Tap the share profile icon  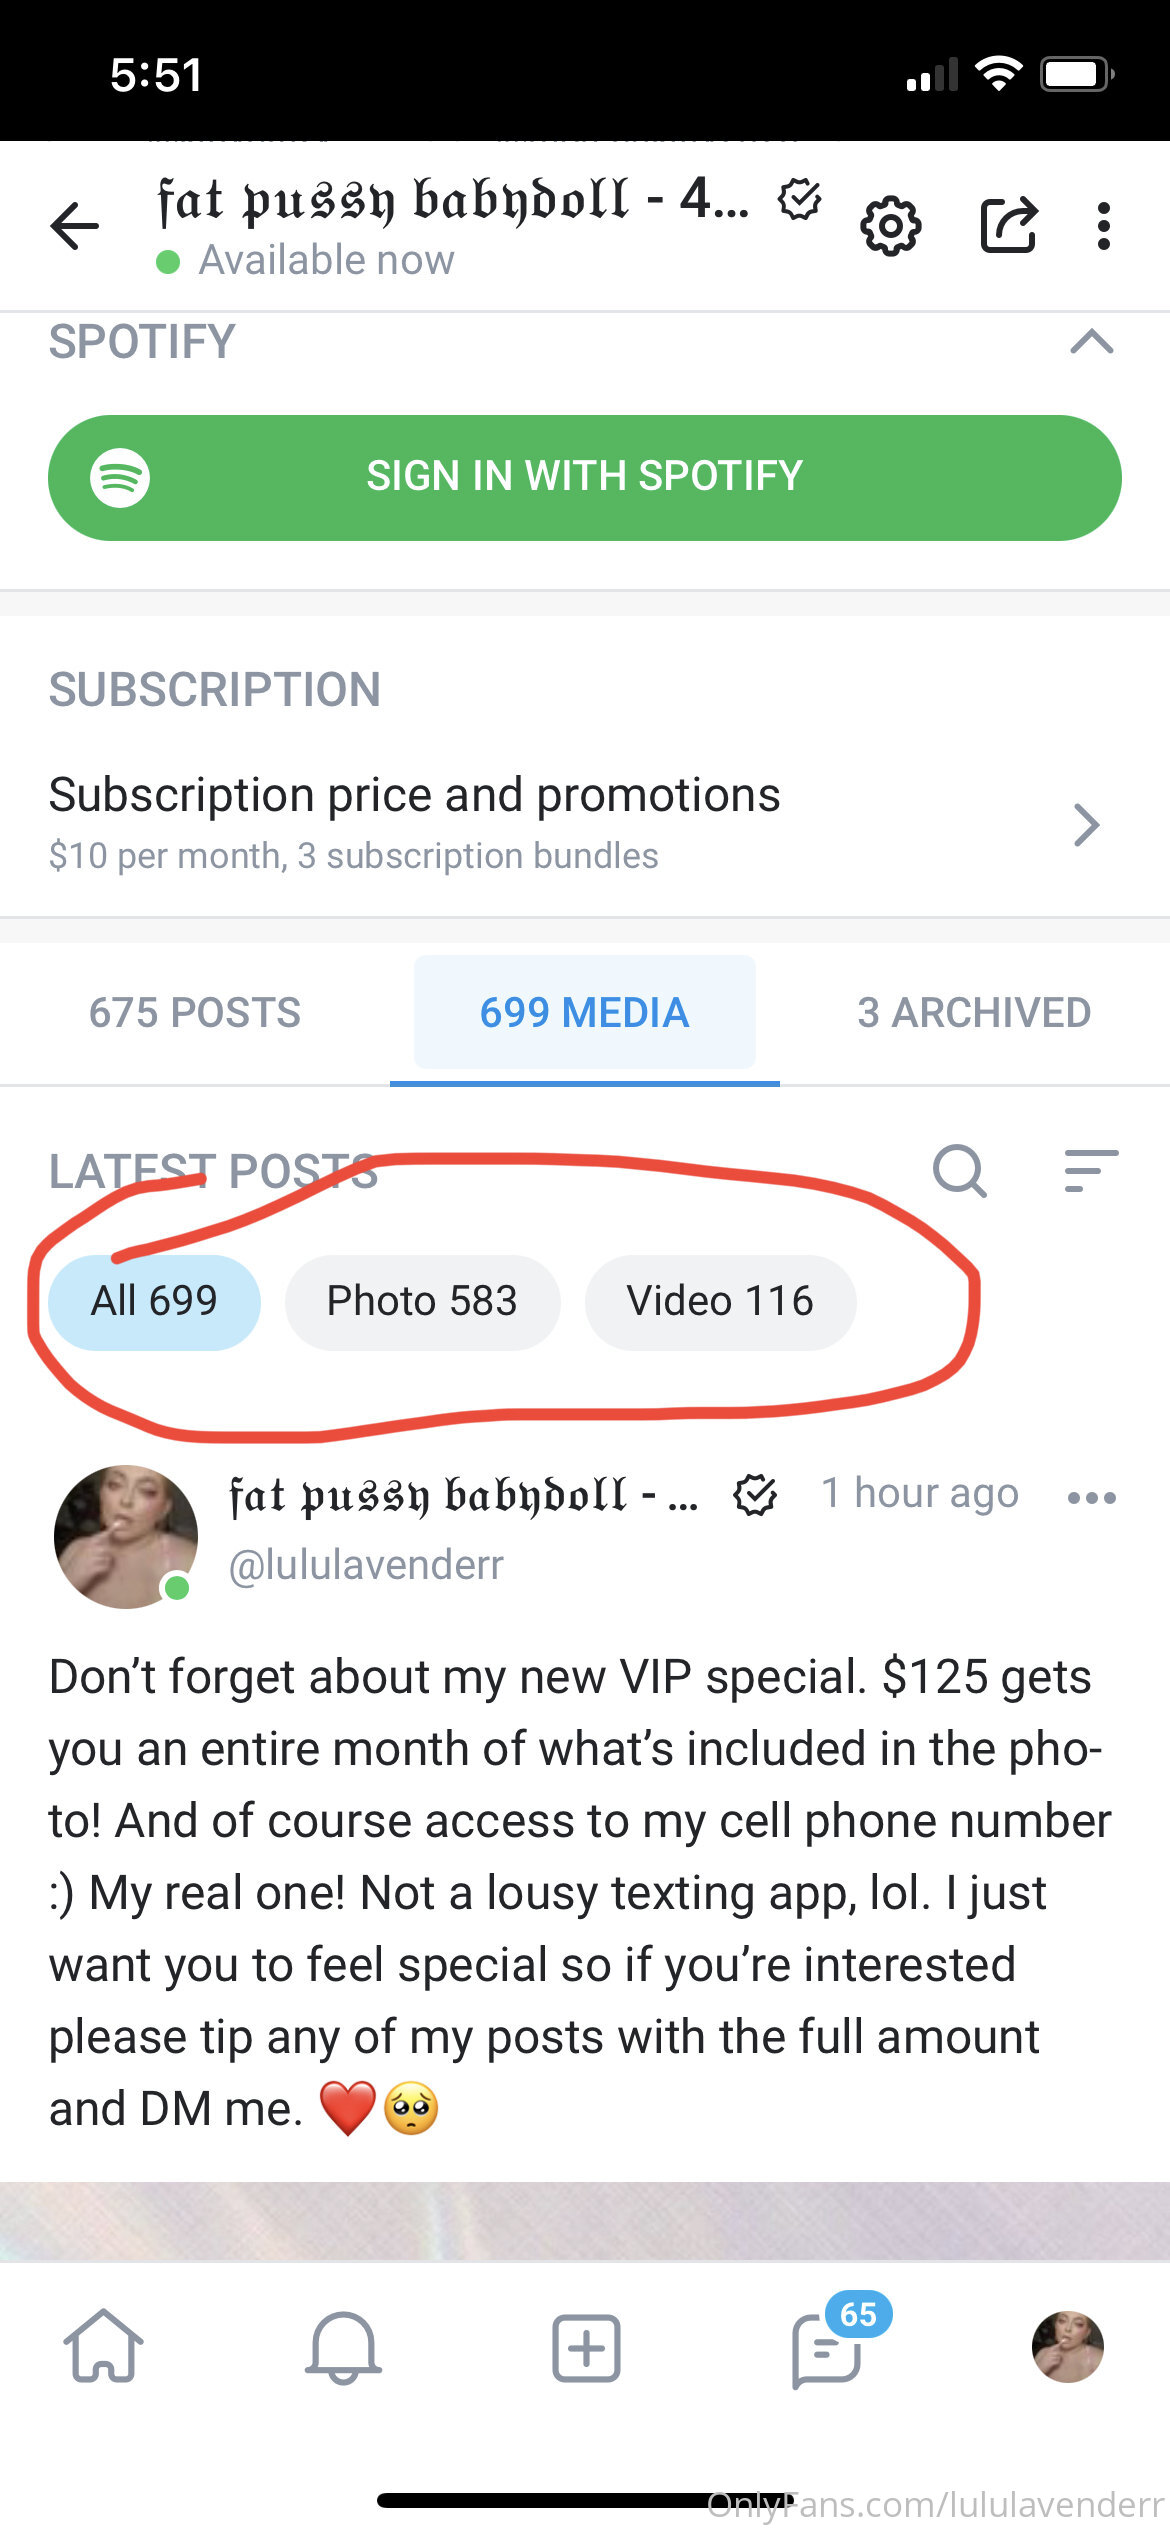coord(1008,225)
